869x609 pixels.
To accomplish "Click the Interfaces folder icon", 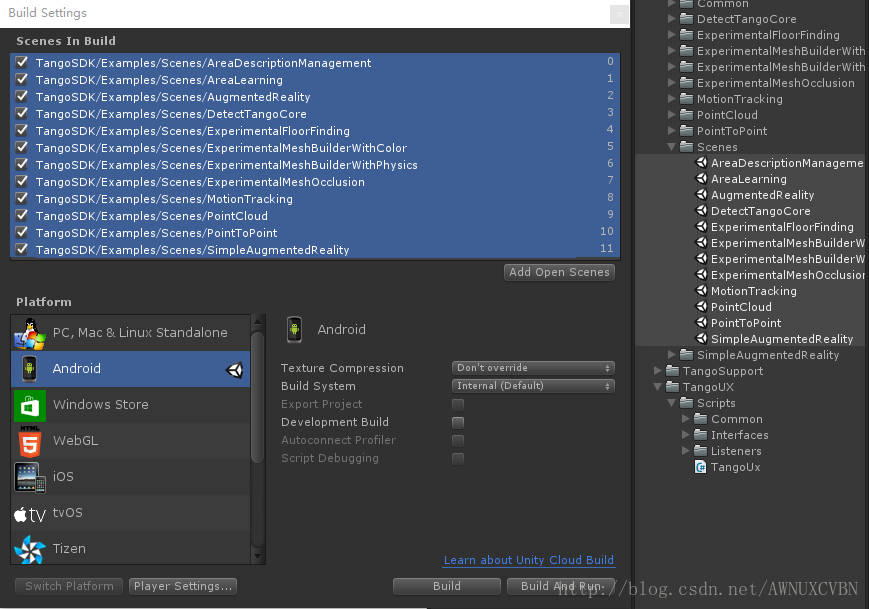I will point(701,435).
